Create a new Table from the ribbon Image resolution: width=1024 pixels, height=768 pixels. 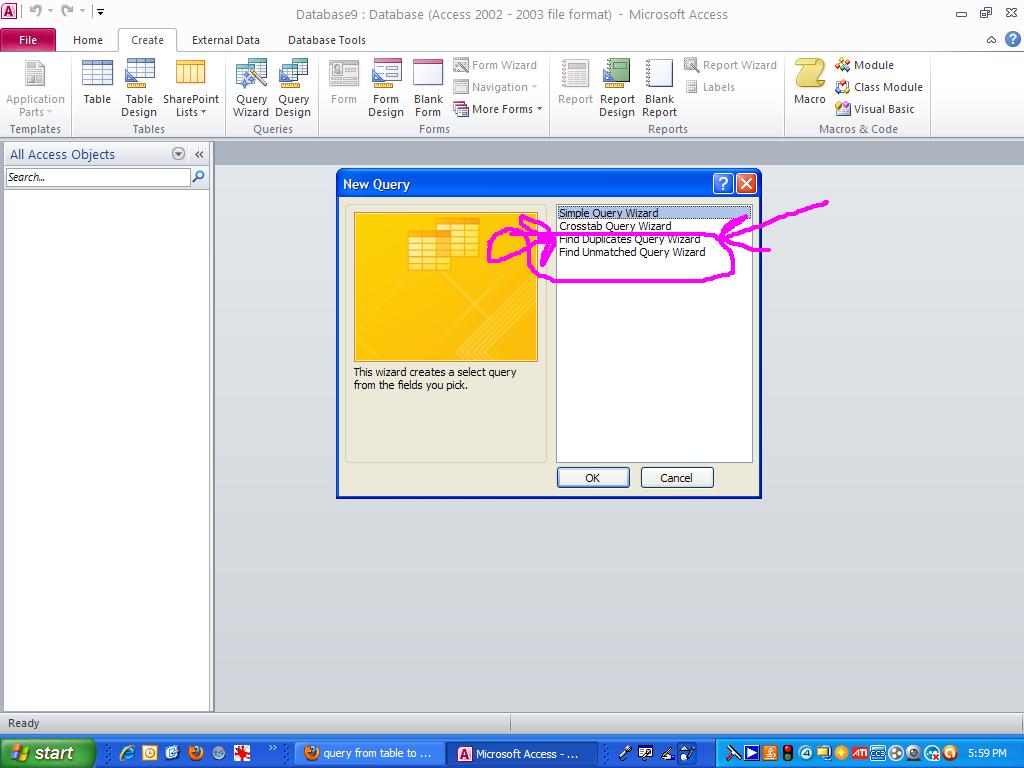pyautogui.click(x=97, y=82)
